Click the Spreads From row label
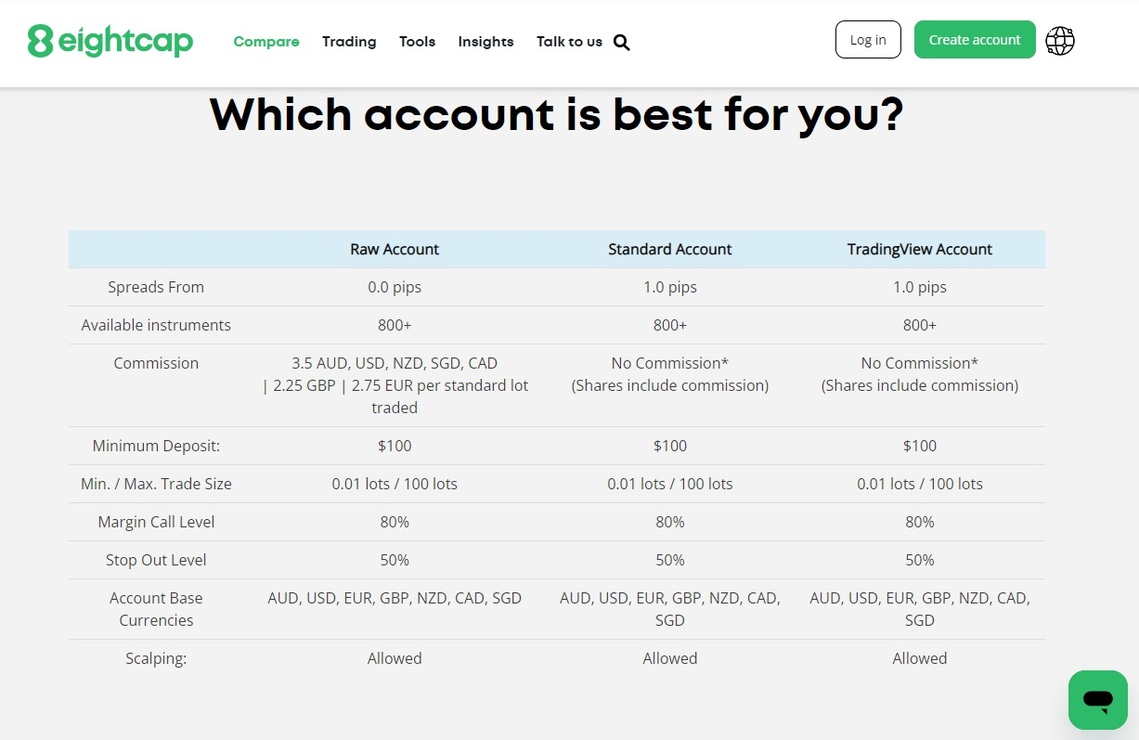 156,287
